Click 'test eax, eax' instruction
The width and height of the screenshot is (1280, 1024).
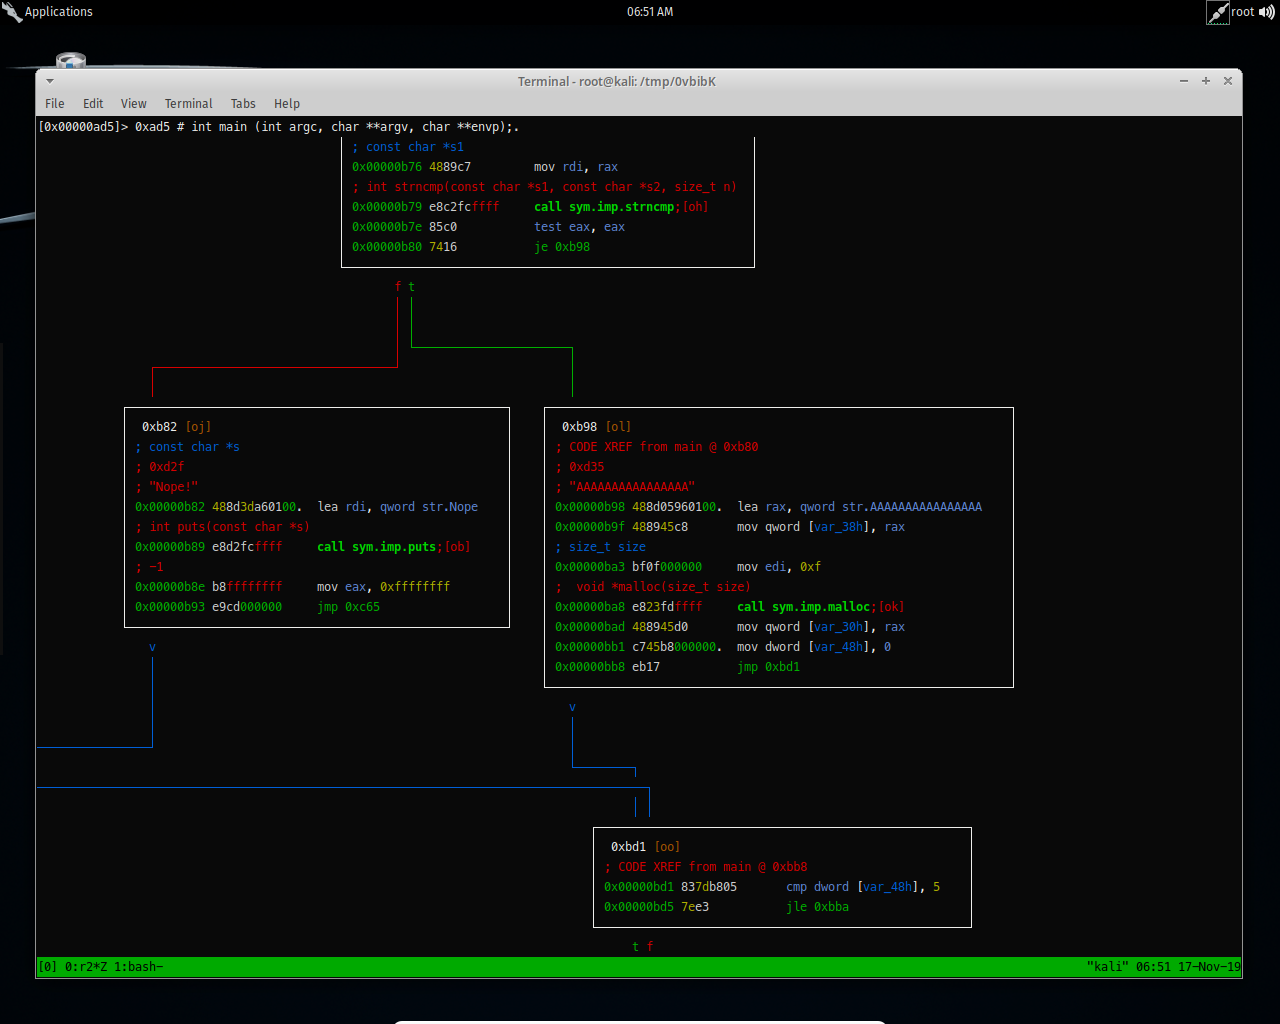coord(579,227)
